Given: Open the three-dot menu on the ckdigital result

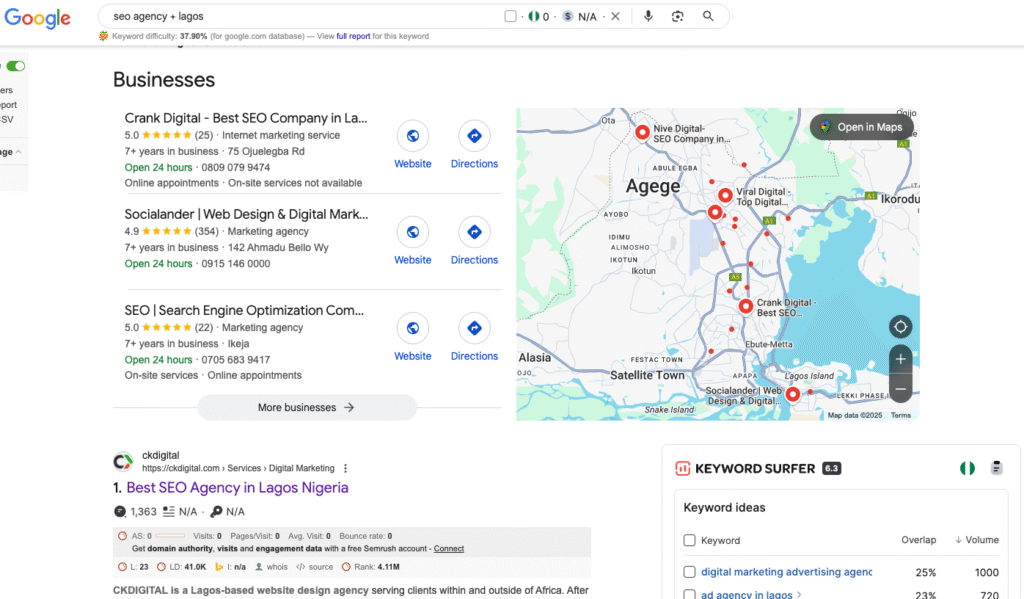Looking at the screenshot, I should pyautogui.click(x=345, y=467).
